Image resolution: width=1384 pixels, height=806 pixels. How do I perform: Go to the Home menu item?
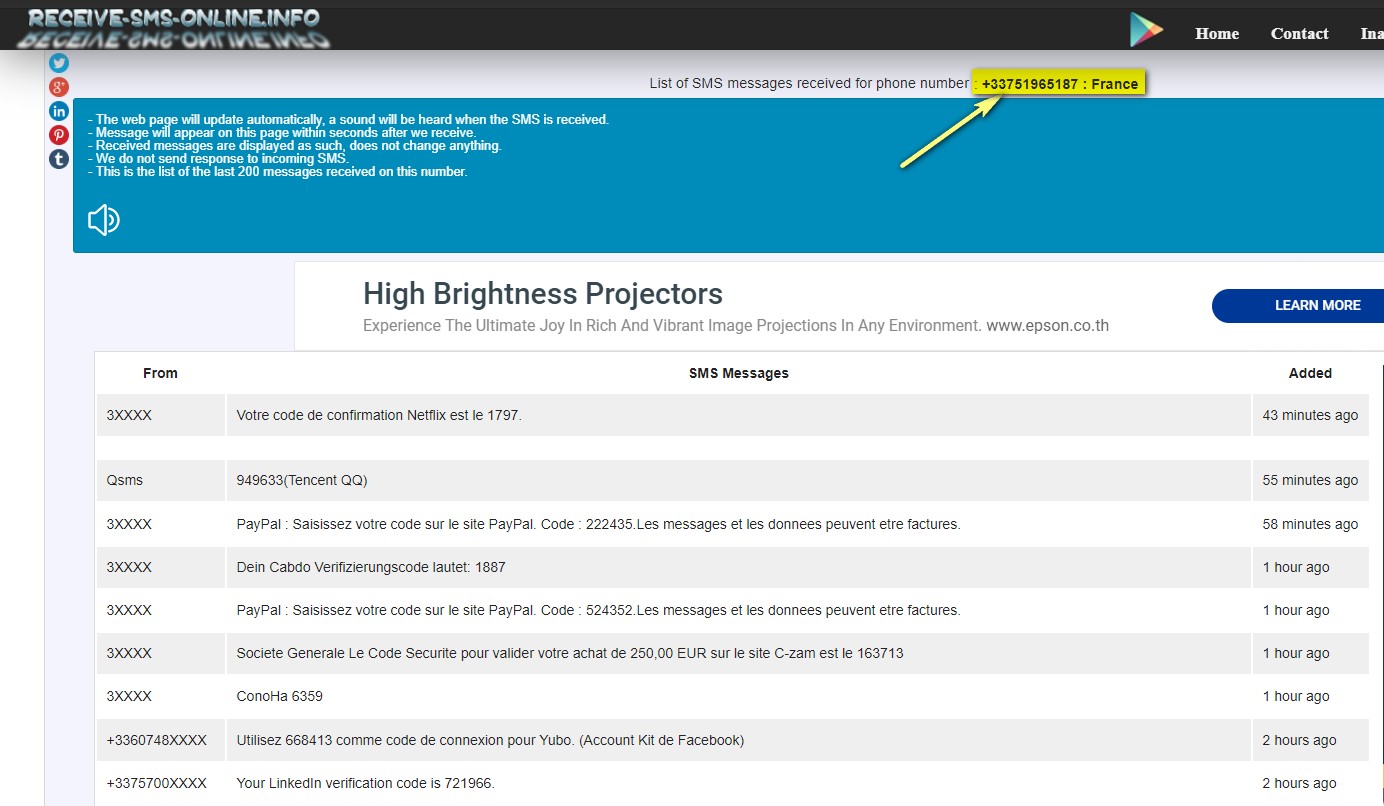pyautogui.click(x=1217, y=33)
